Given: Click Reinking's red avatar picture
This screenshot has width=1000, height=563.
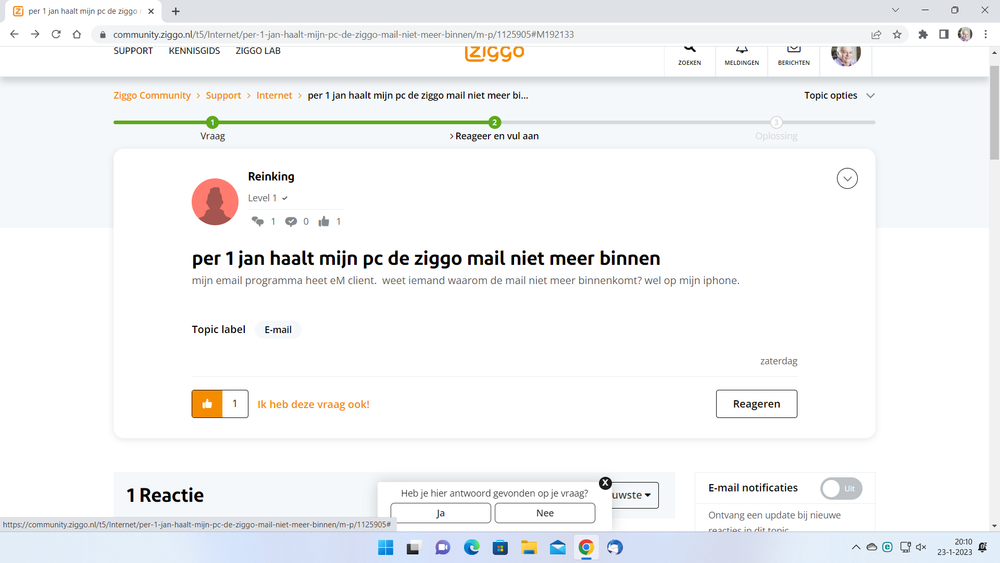Looking at the screenshot, I should click(x=215, y=201).
